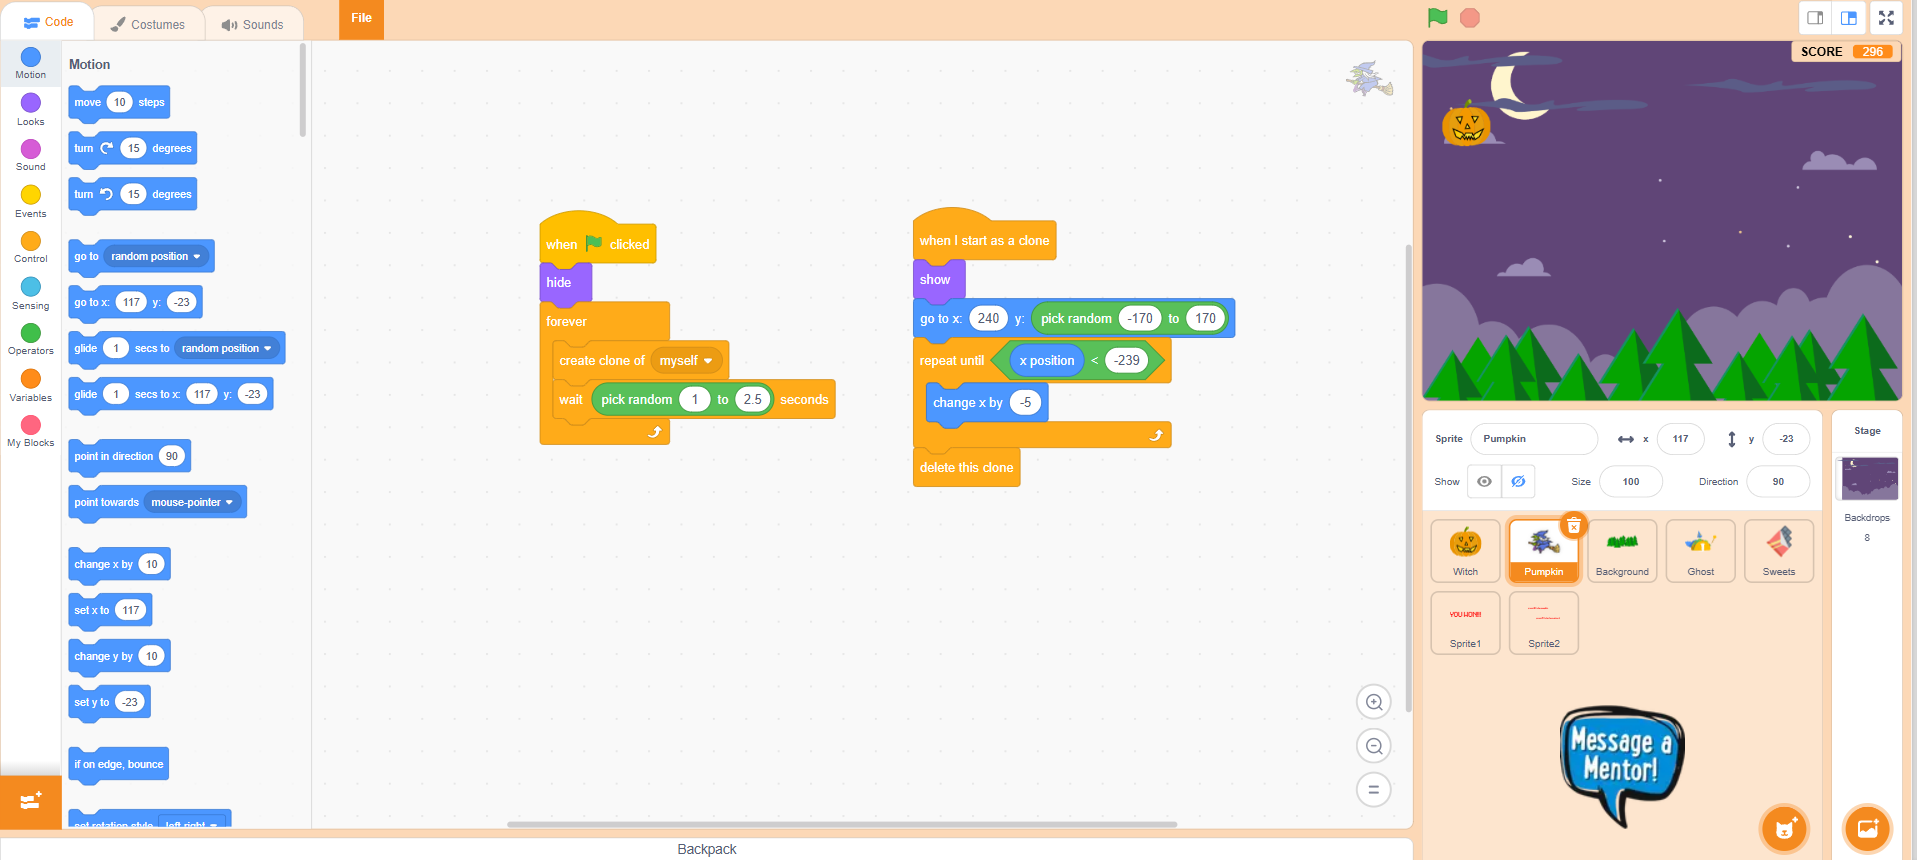The width and height of the screenshot is (1917, 860).
Task: Select the Ghost sprite thumbnail
Action: [x=1700, y=551]
